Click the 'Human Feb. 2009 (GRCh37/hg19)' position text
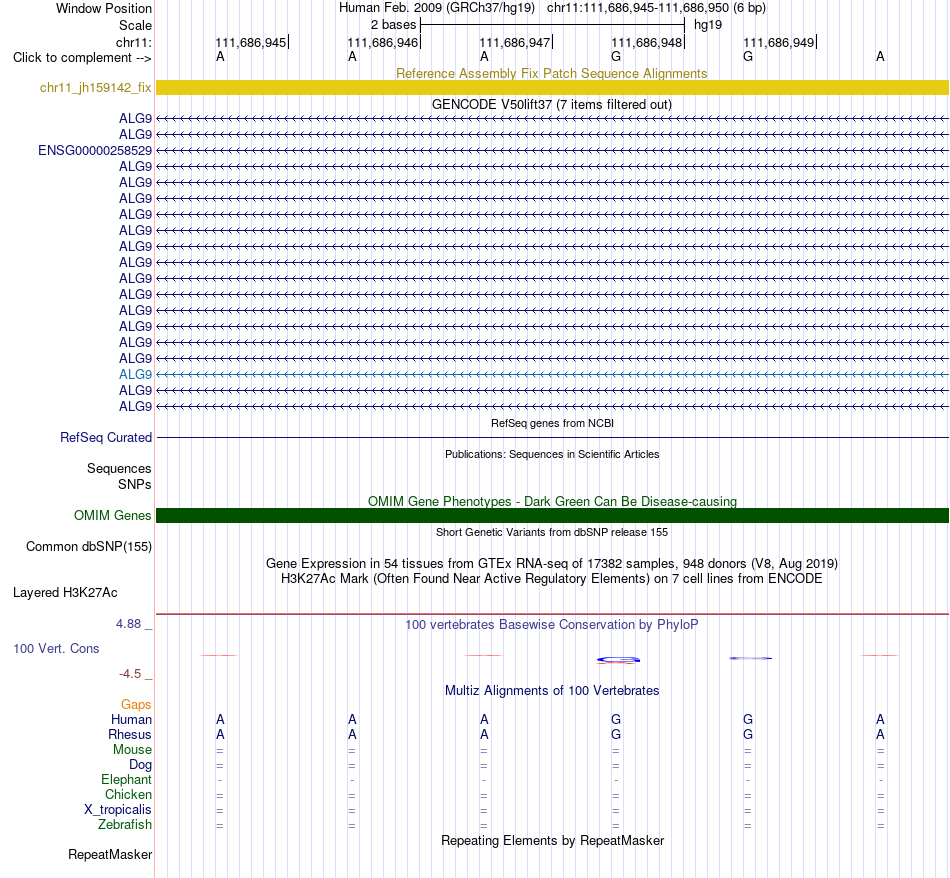This screenshot has width=950, height=878. [436, 8]
